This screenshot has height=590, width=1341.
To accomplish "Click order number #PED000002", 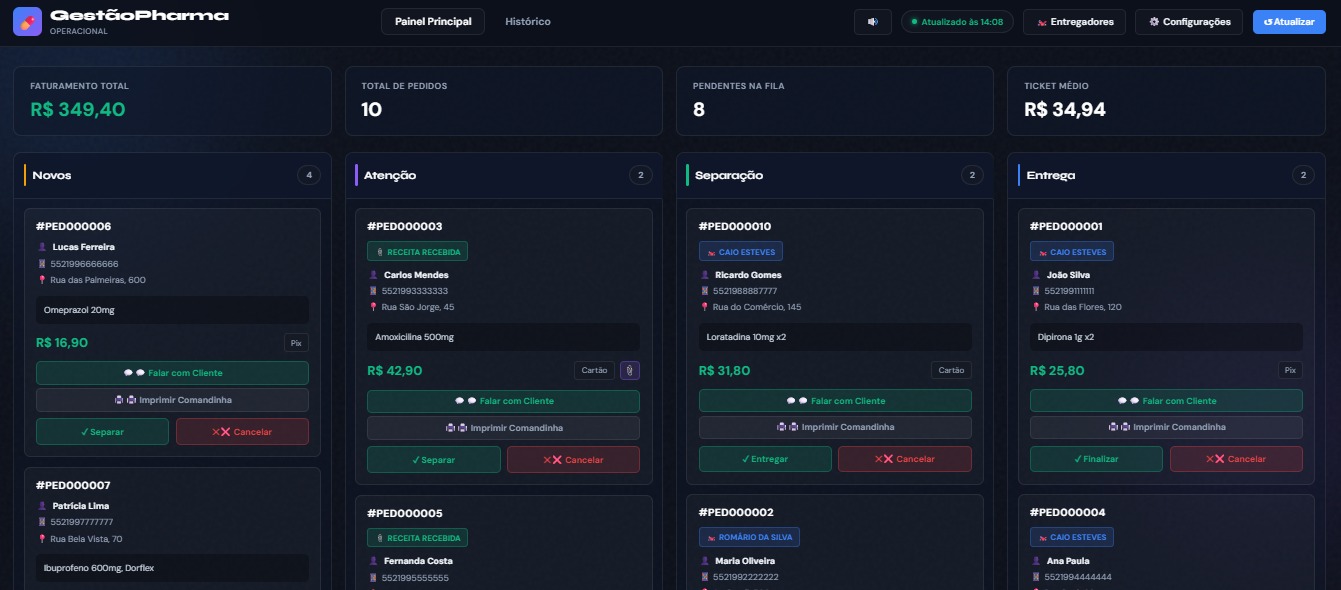I will [x=736, y=512].
